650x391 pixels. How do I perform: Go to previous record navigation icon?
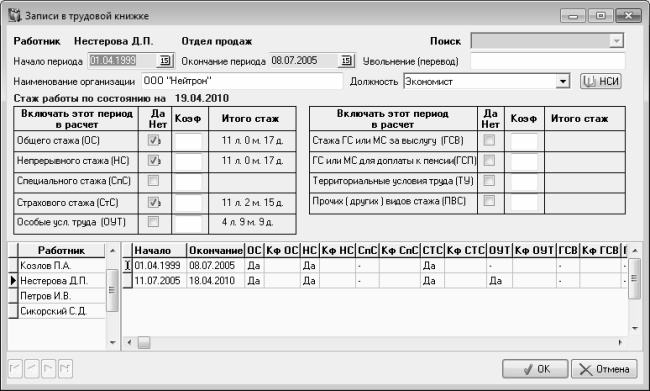32,368
